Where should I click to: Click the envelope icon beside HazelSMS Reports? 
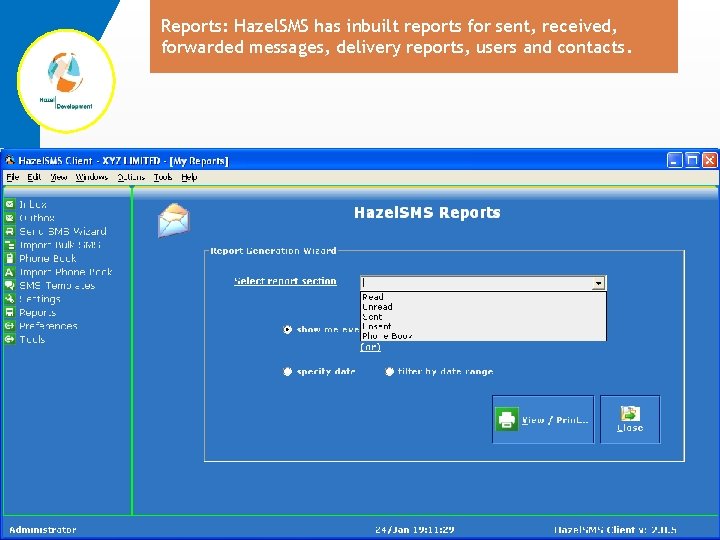pos(174,220)
